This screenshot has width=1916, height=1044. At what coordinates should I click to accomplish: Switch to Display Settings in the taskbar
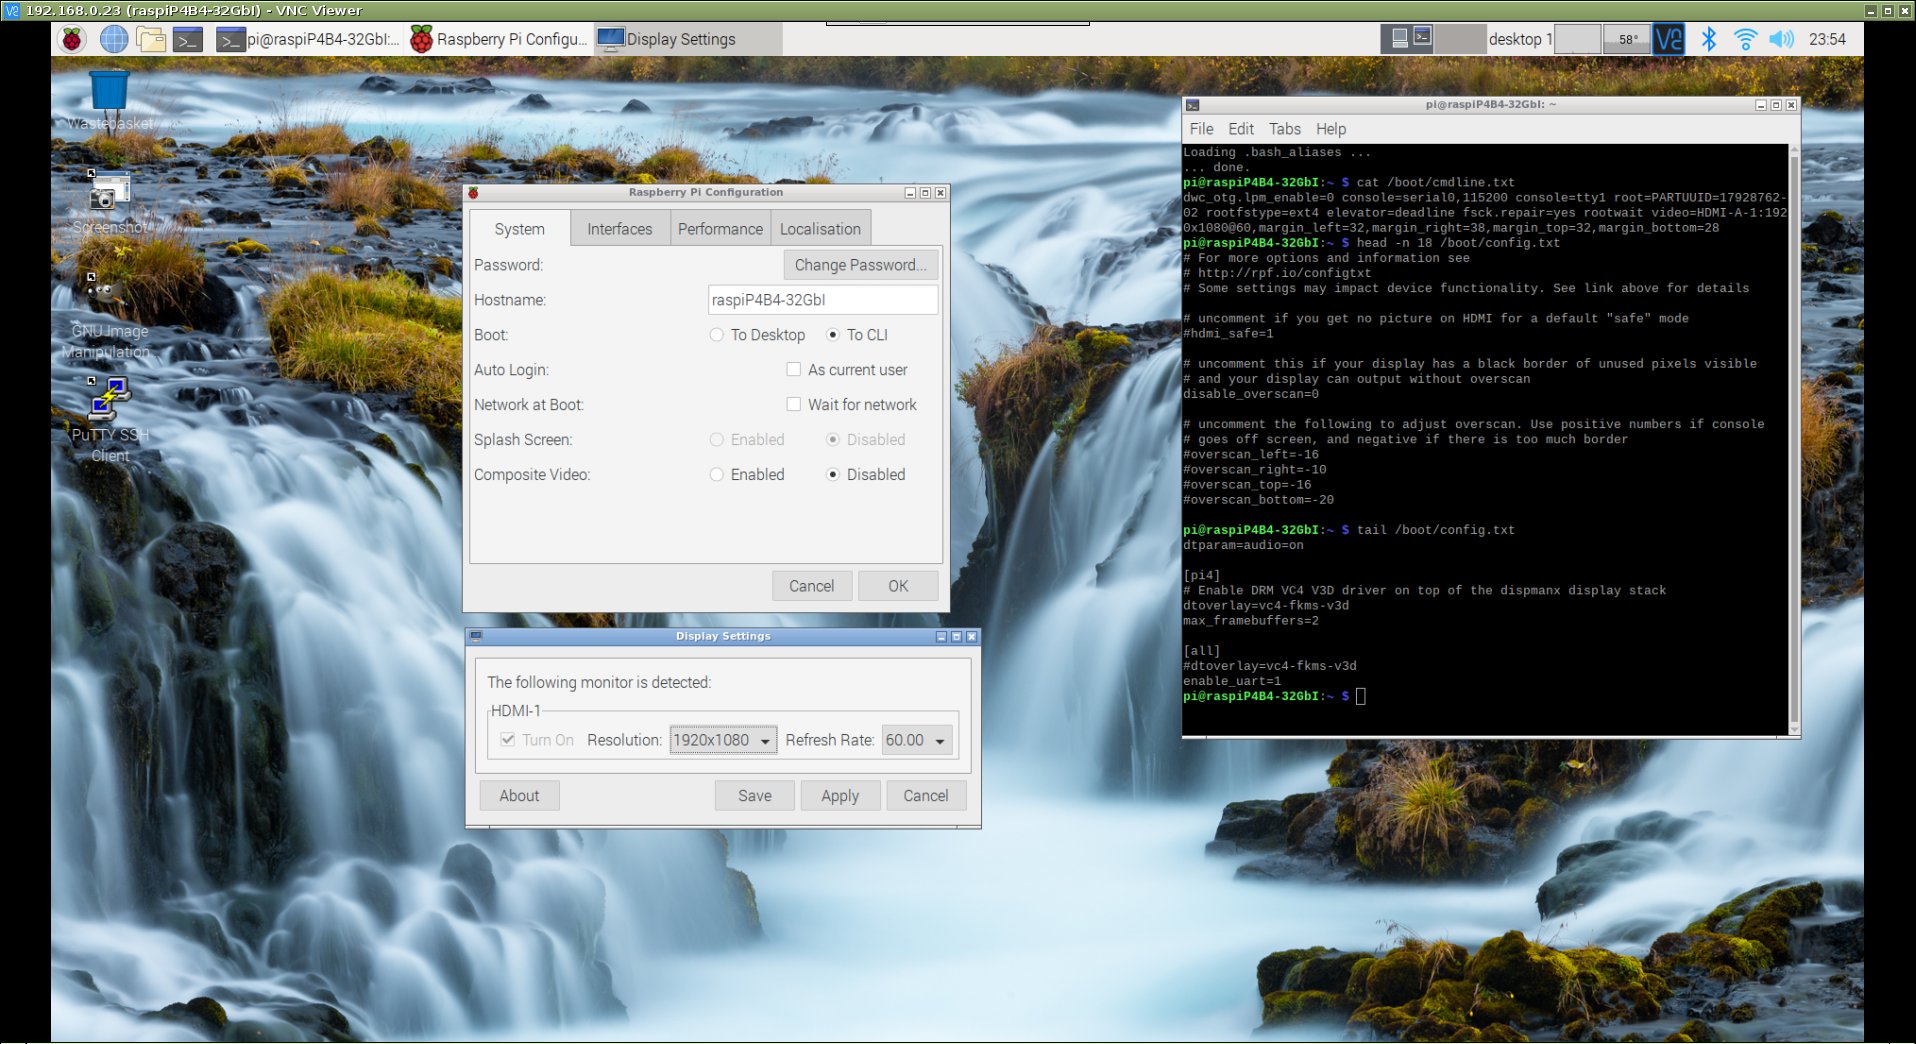pyautogui.click(x=688, y=40)
